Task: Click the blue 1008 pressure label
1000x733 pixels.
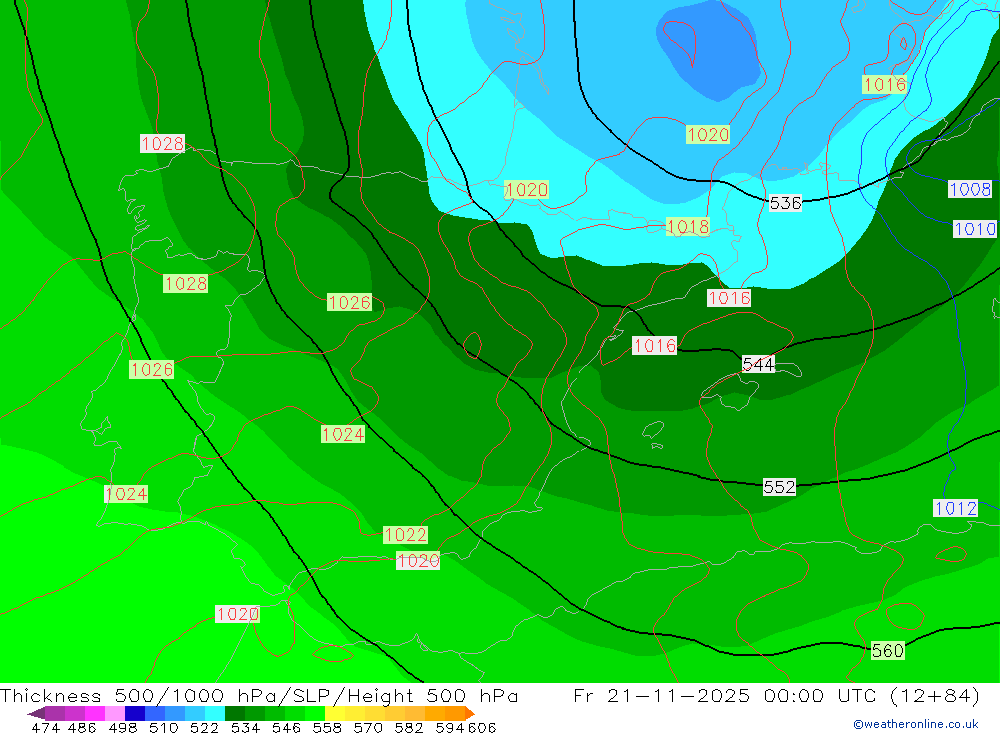Action: pos(970,189)
